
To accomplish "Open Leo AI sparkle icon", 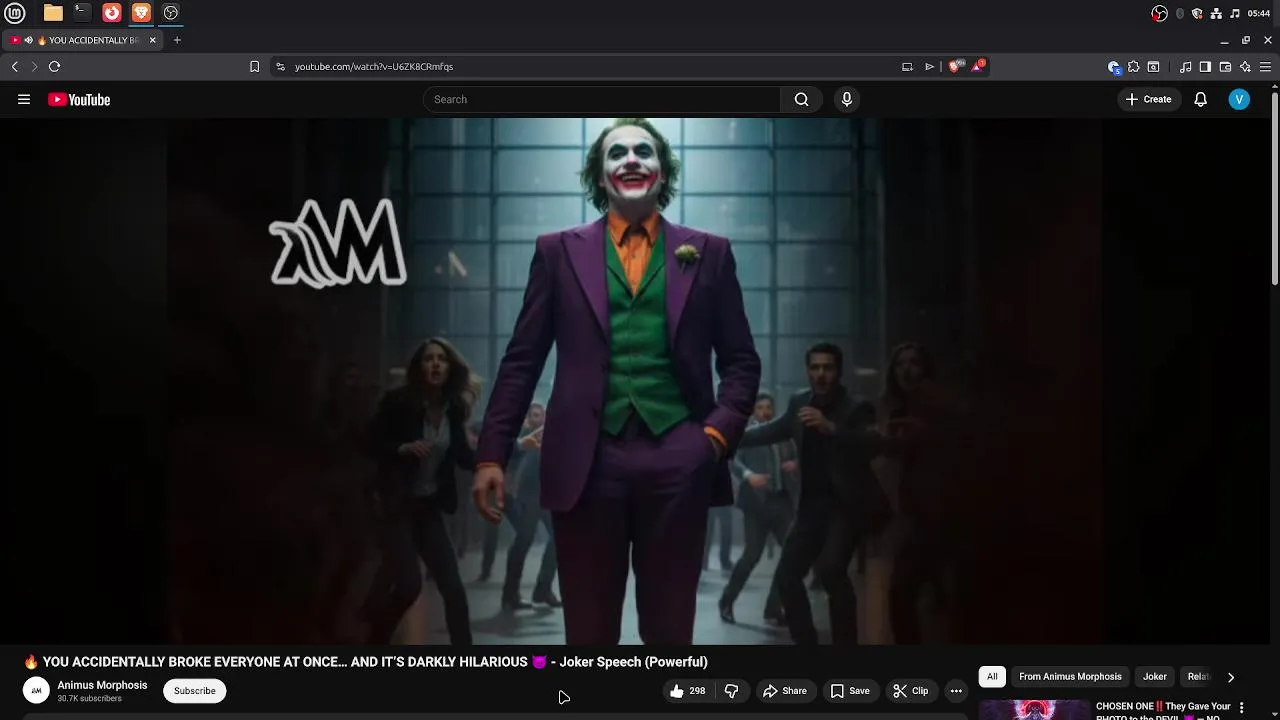I will tap(1245, 67).
